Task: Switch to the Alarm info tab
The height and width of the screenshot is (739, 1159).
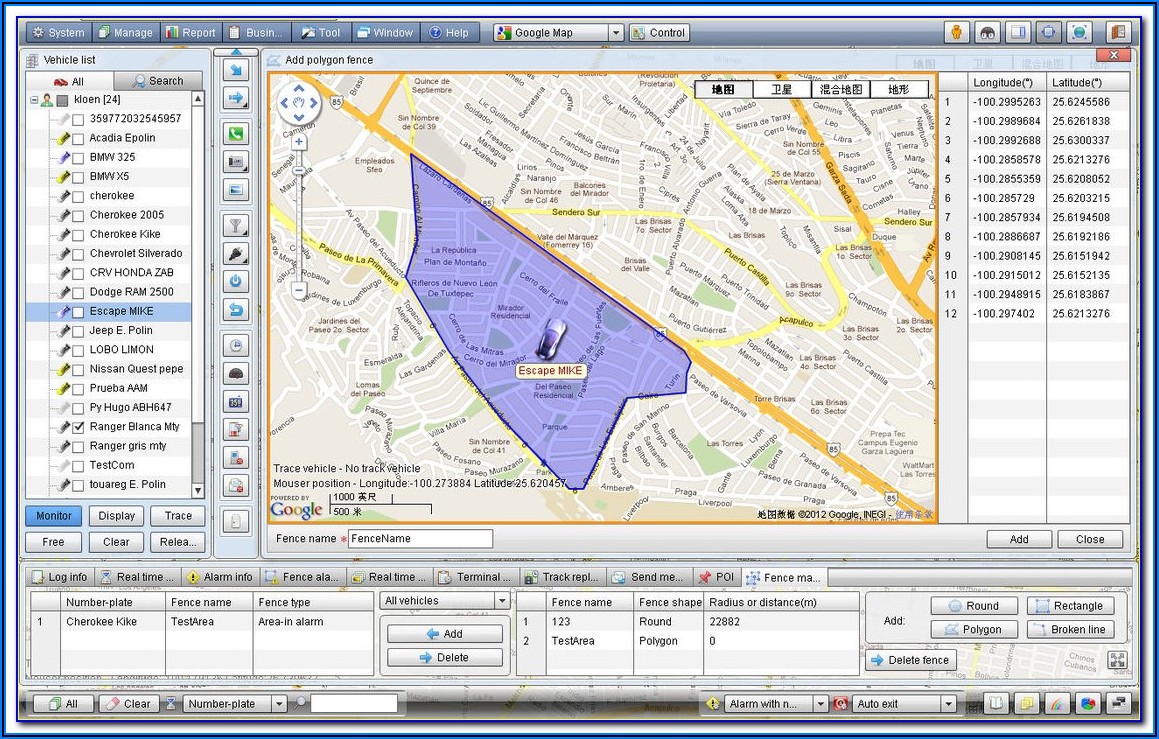Action: pos(219,577)
